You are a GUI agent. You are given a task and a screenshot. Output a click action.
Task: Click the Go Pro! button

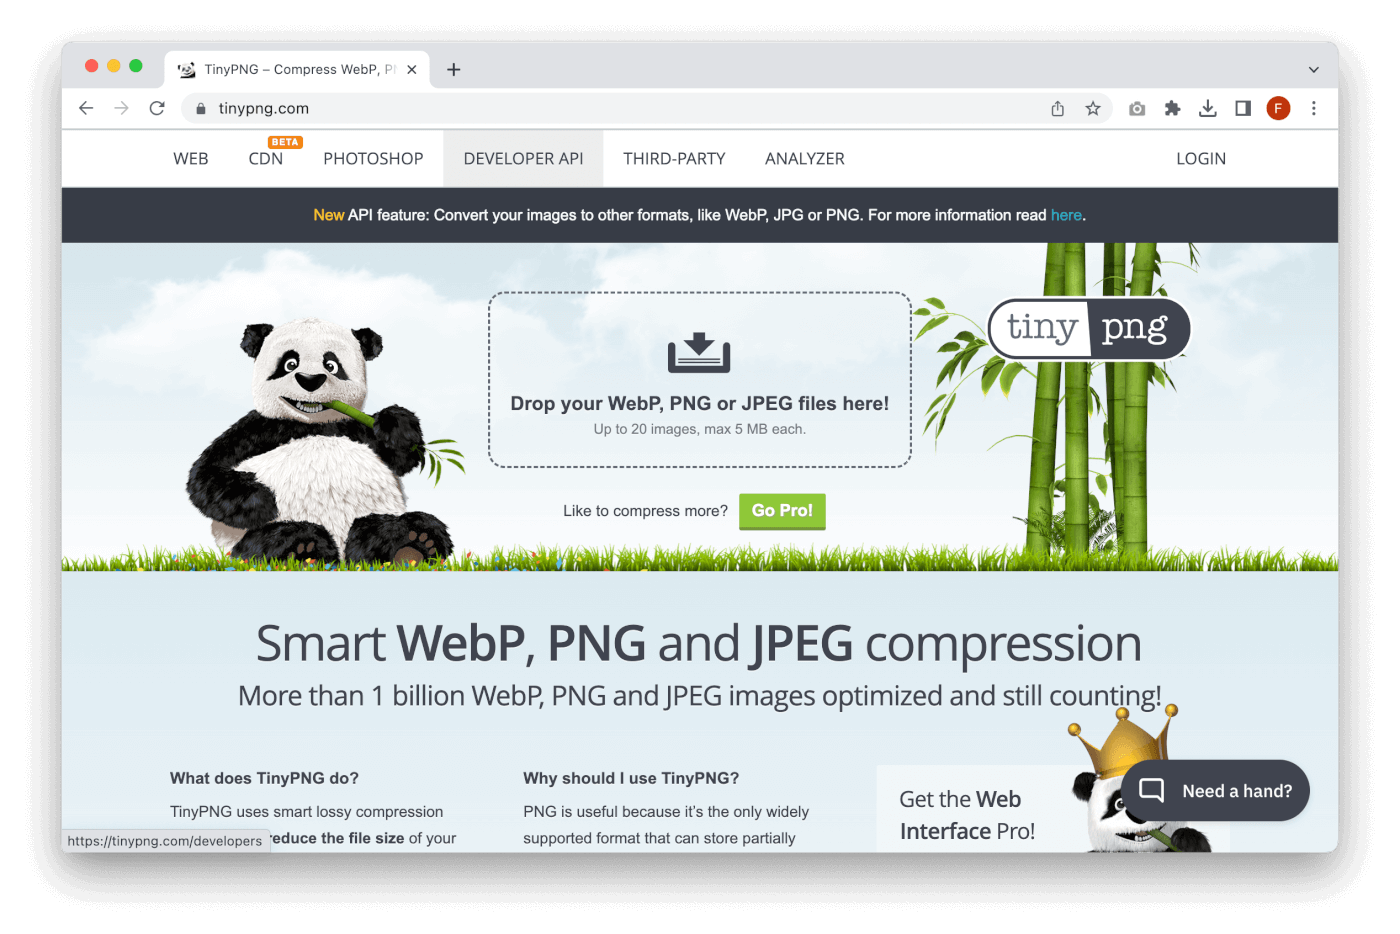click(x=782, y=511)
